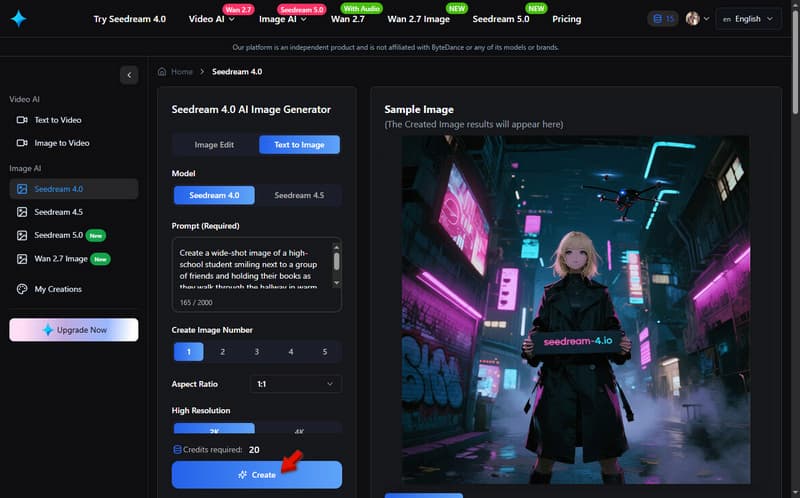Open Text to Video in sidebar
This screenshot has height=498, width=800.
click(58, 120)
